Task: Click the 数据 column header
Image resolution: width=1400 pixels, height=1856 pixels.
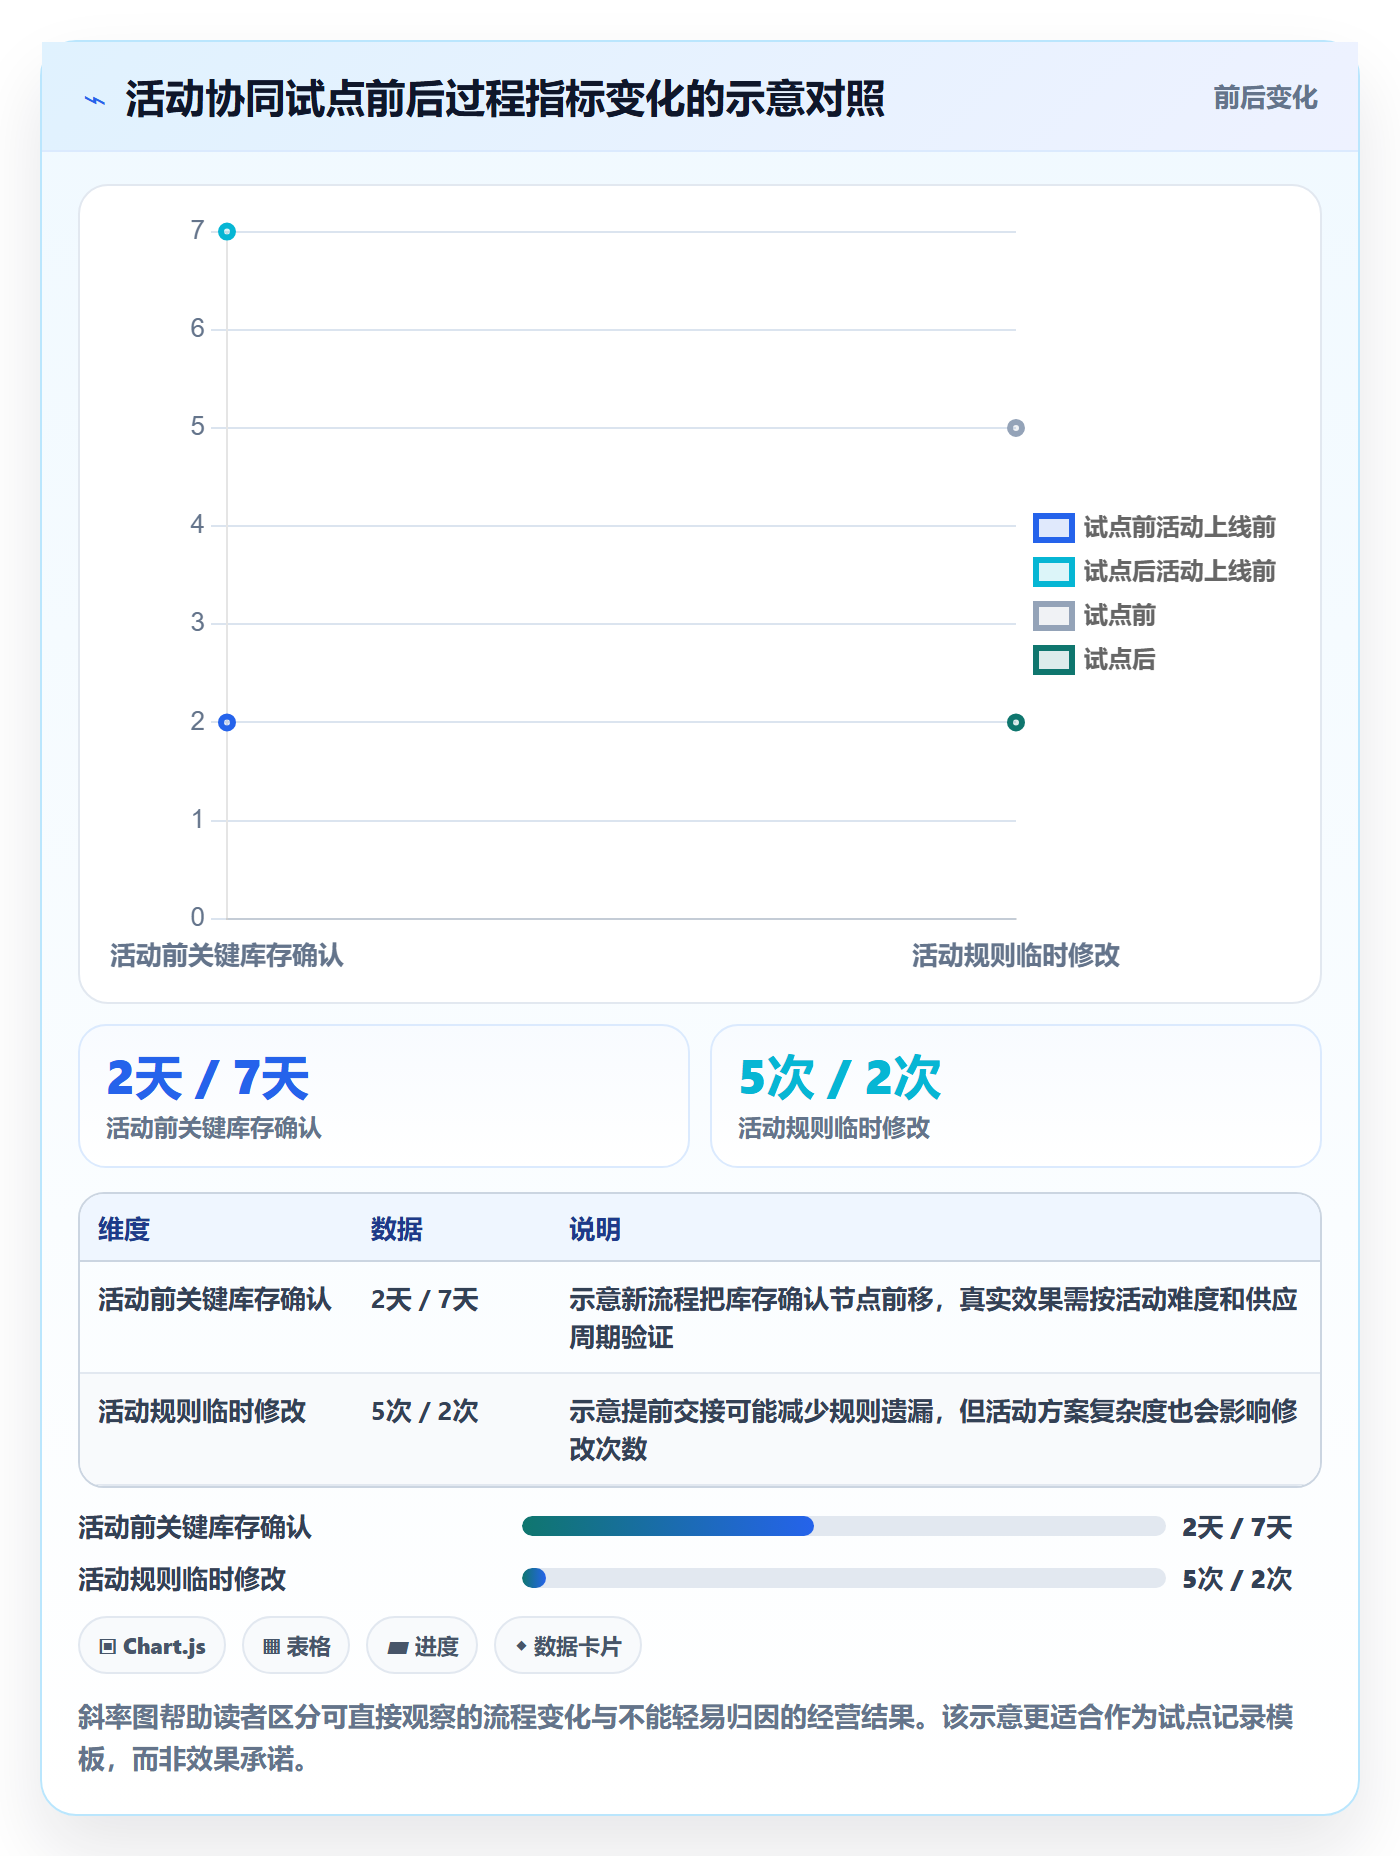Action: (x=397, y=1229)
